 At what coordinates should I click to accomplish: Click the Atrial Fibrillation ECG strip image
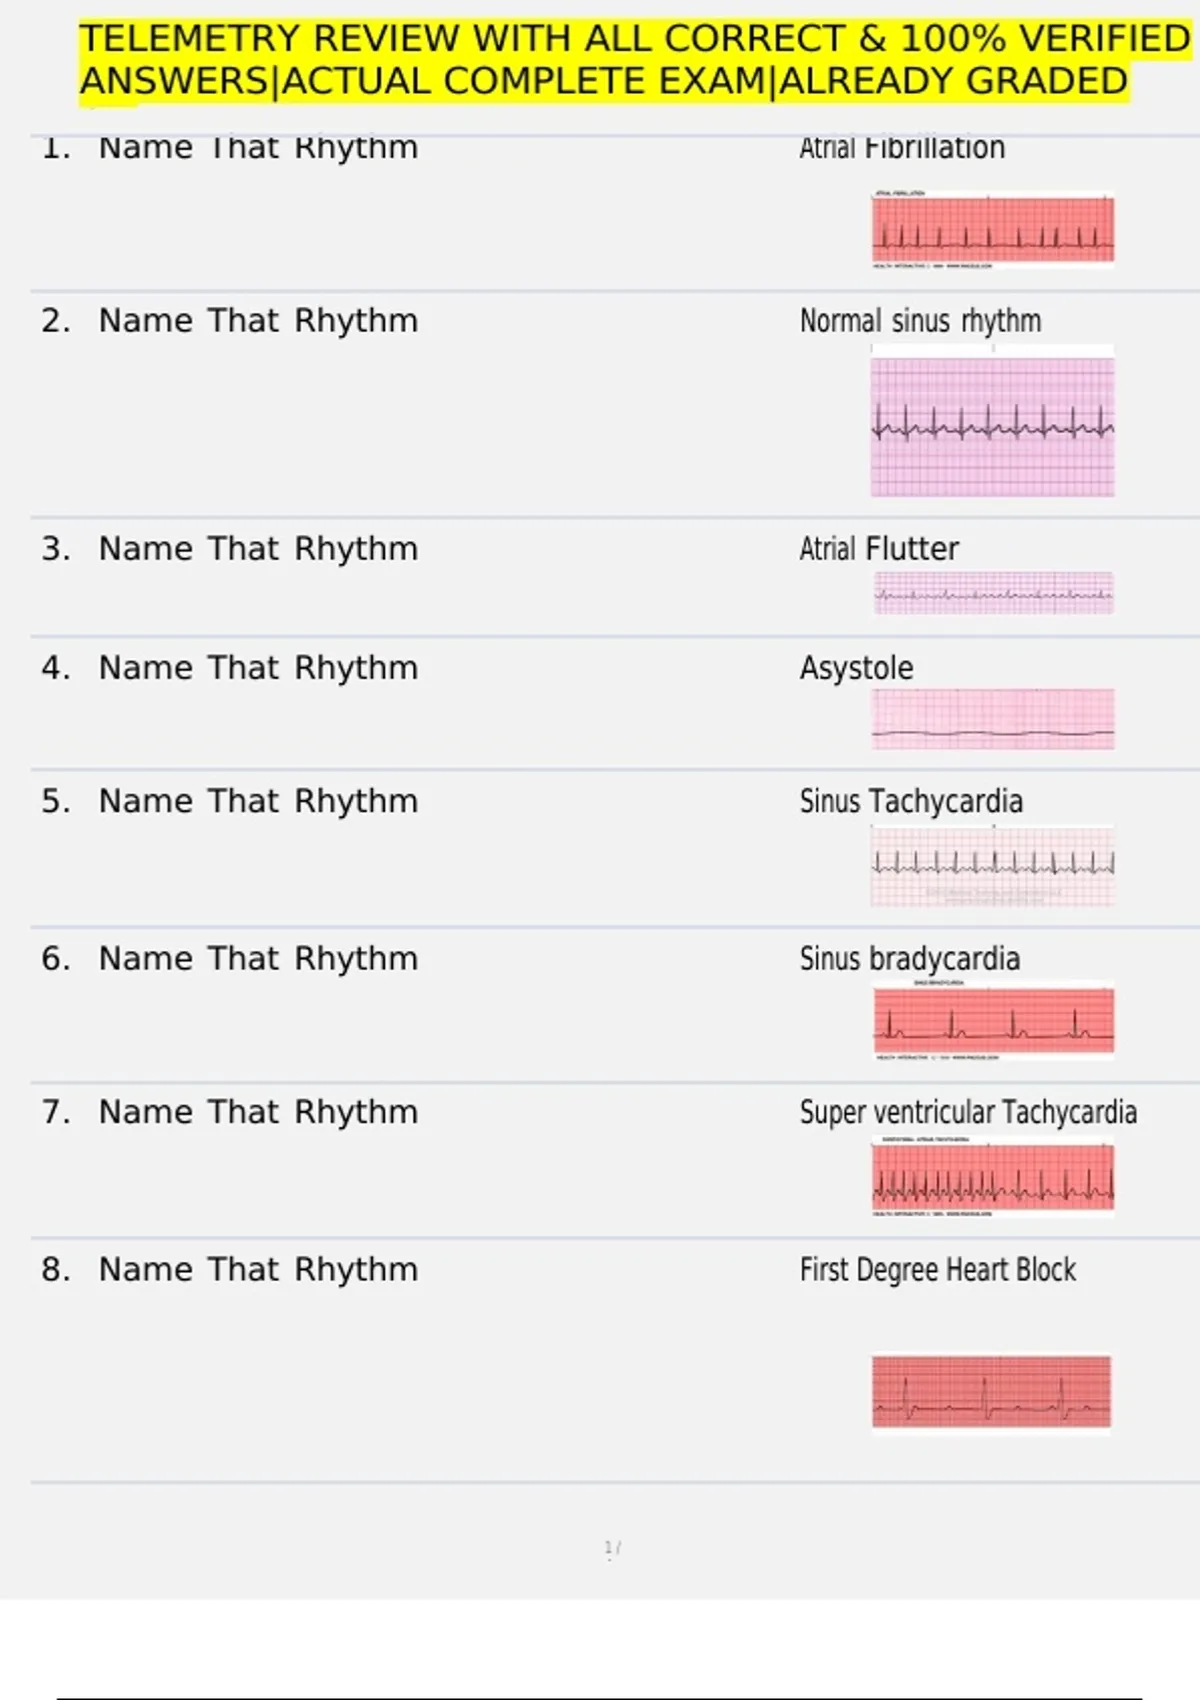pos(993,229)
